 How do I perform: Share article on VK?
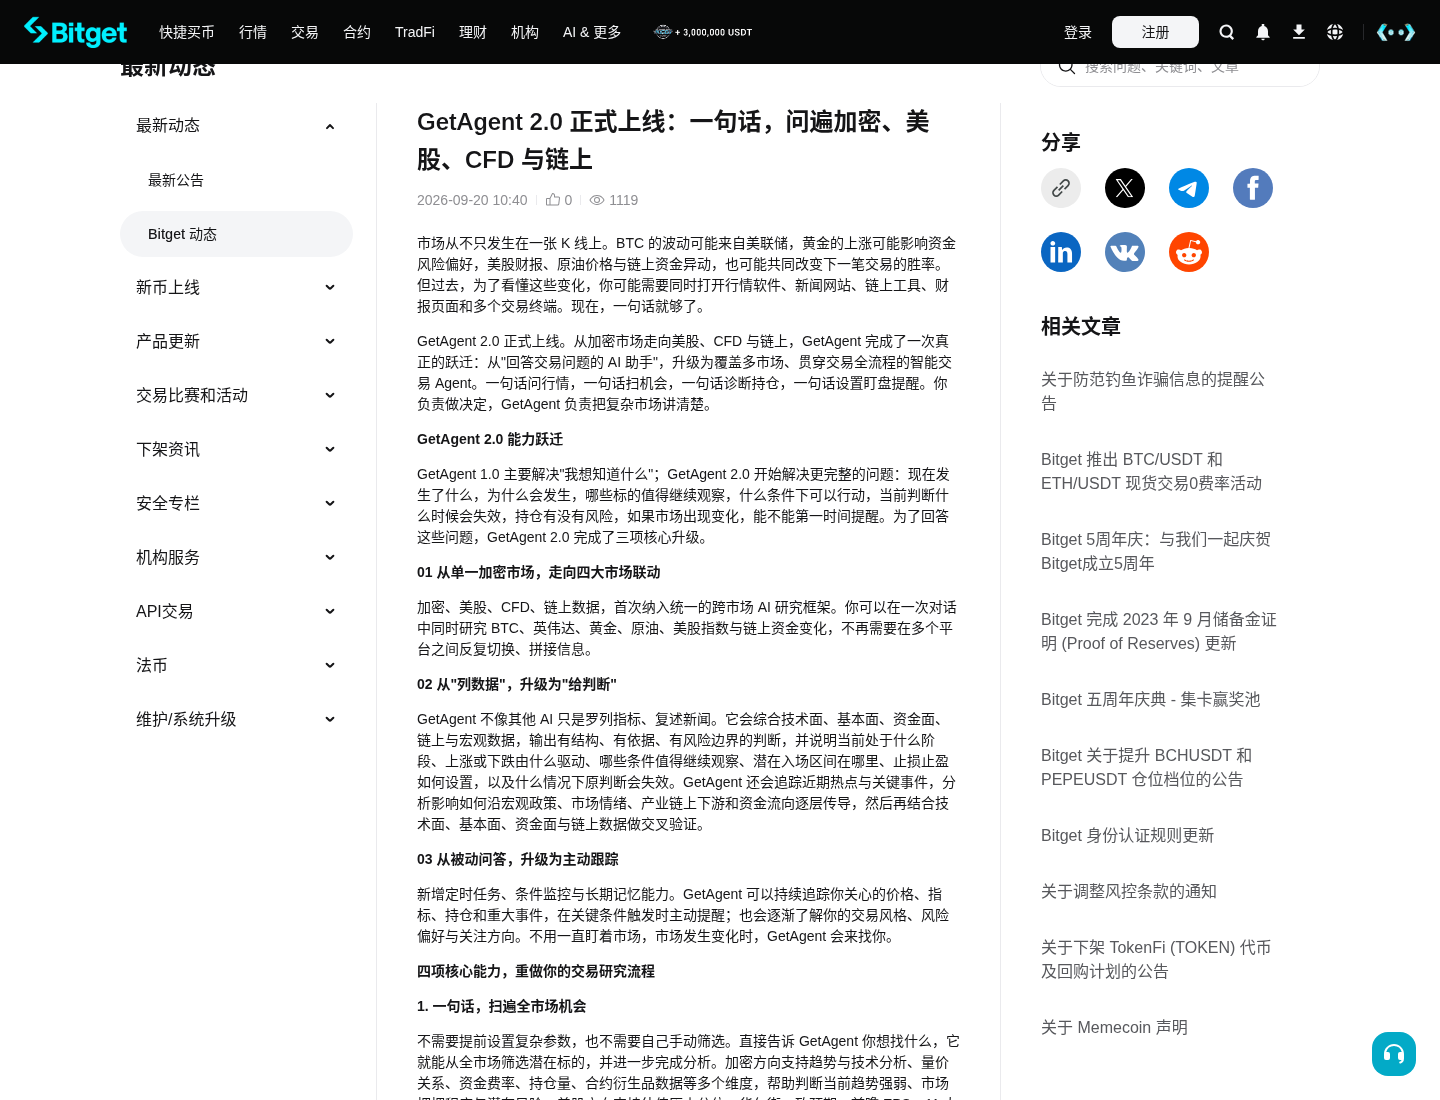(x=1125, y=252)
